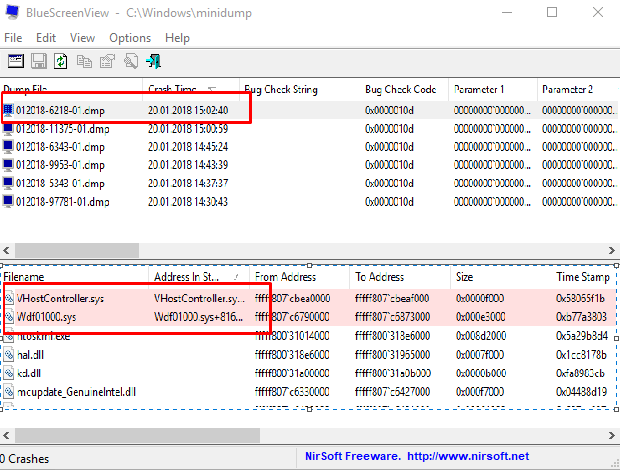Select the hal.dll driver row

pos(30,355)
